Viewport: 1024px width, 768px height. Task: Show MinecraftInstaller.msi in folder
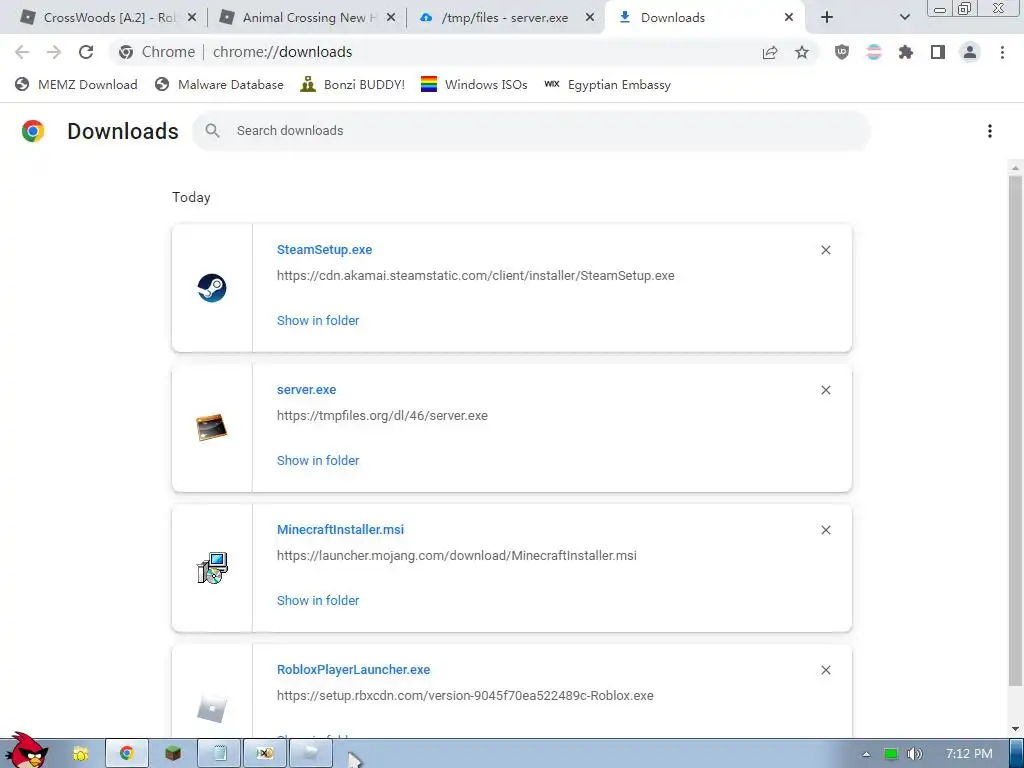[318, 600]
